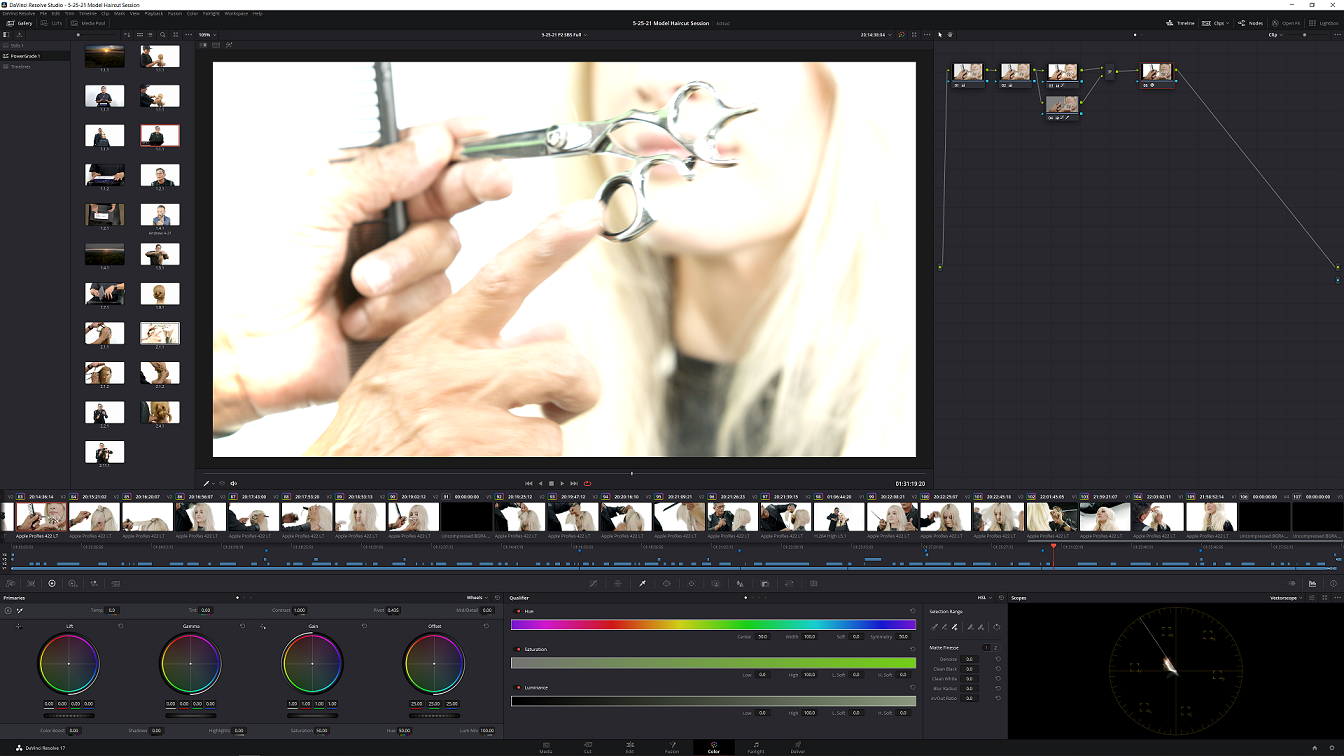This screenshot has width=1344, height=756.
Task: Open the File menu
Action: (43, 13)
